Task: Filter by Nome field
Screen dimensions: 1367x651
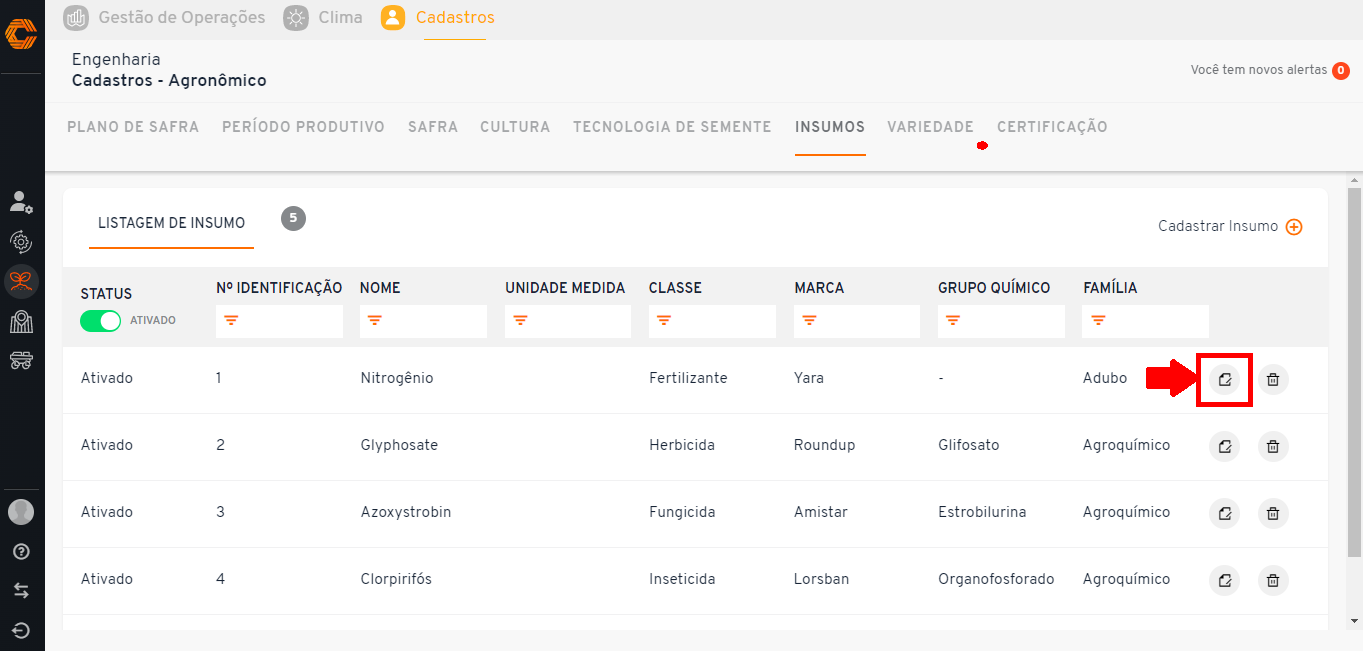Action: point(423,321)
